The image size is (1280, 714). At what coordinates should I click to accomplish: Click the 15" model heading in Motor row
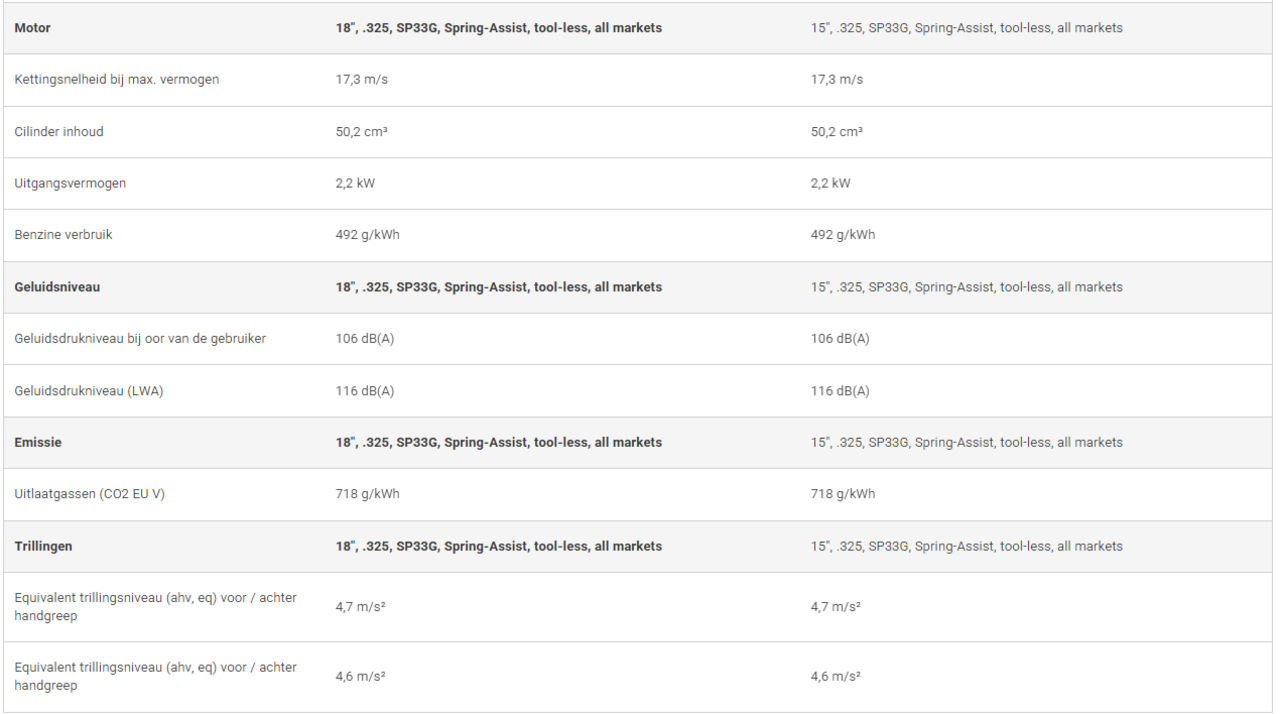coord(966,28)
